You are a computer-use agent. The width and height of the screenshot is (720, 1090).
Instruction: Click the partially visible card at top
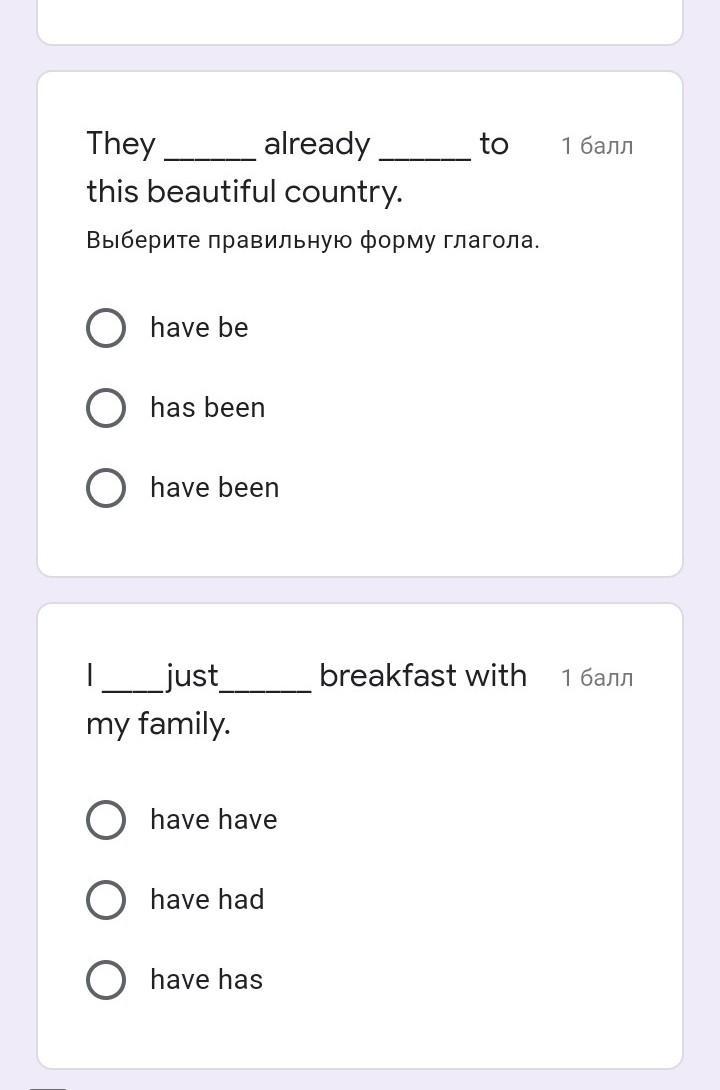(x=360, y=22)
